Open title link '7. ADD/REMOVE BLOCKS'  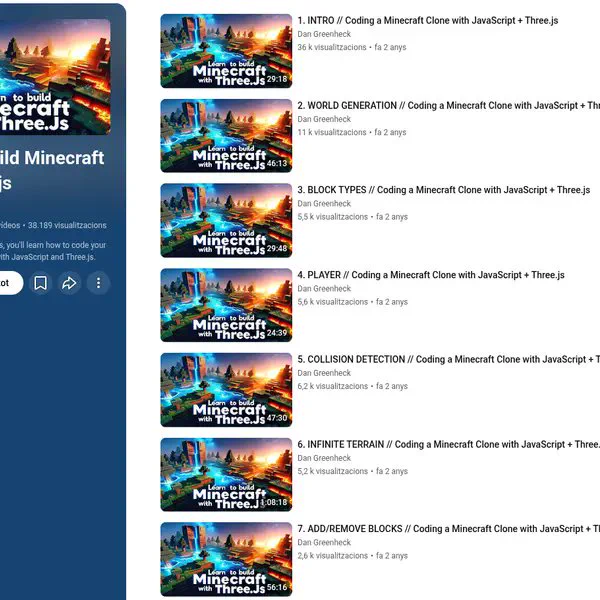coord(449,529)
